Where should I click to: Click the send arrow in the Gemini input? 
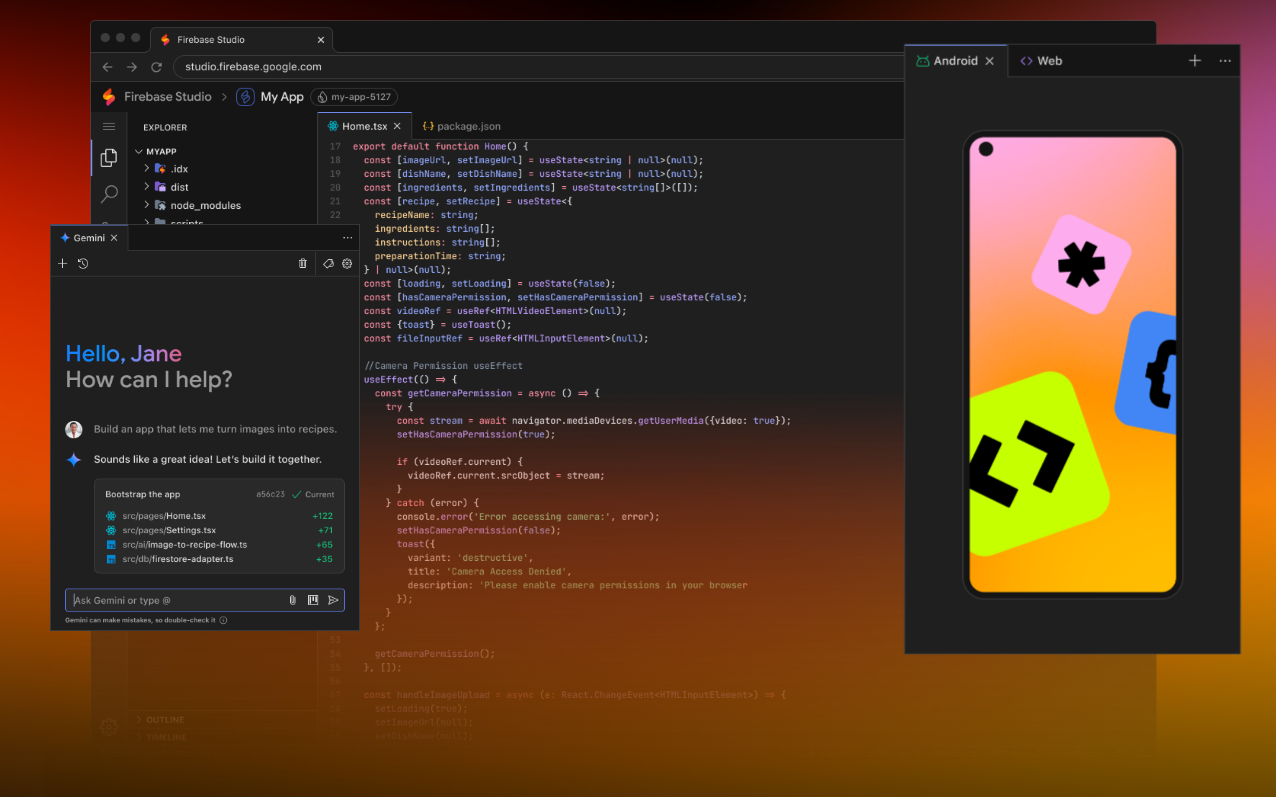334,599
